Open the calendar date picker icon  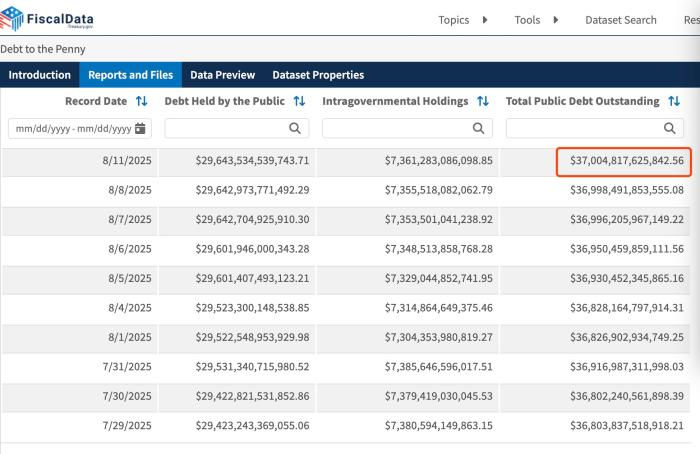tap(140, 128)
